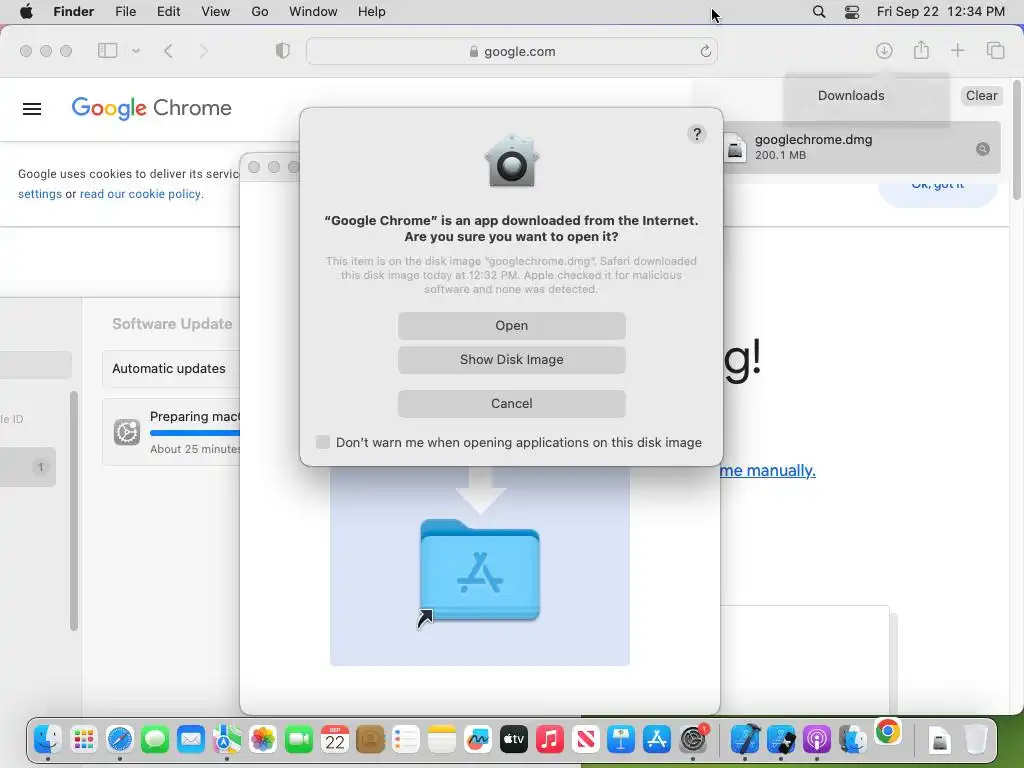Open Safari privacy report shield icon
The image size is (1024, 768).
point(283,50)
